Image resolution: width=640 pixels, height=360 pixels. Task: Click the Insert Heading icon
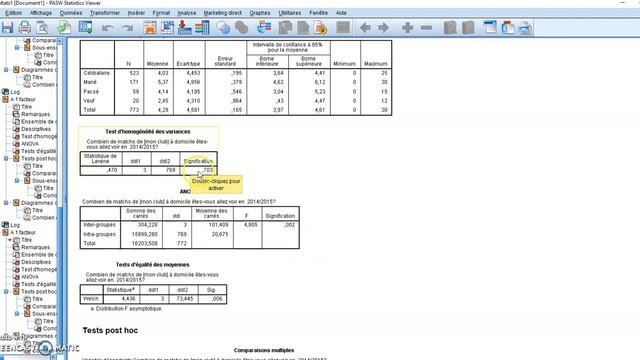(x=490, y=28)
